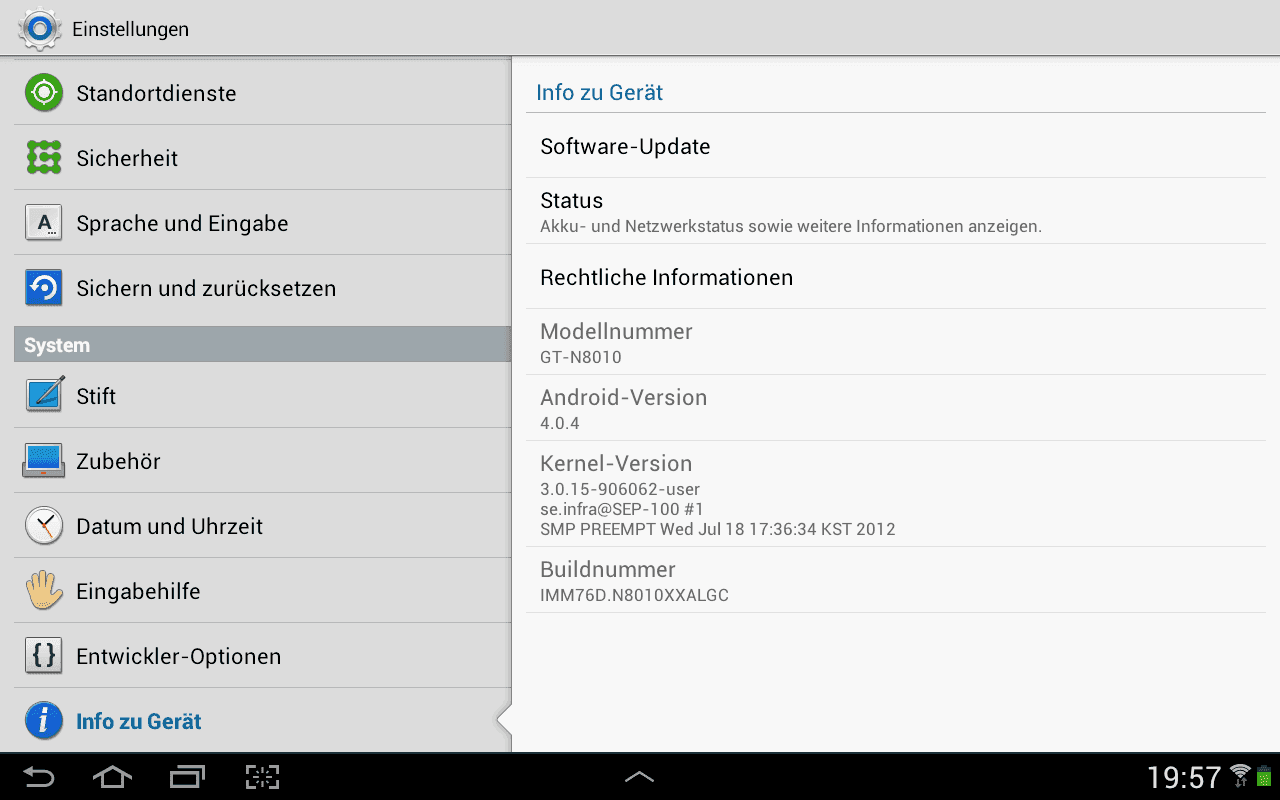Tap the blue Info zu Gerät icon
This screenshot has height=800, width=1280.
click(x=43, y=721)
